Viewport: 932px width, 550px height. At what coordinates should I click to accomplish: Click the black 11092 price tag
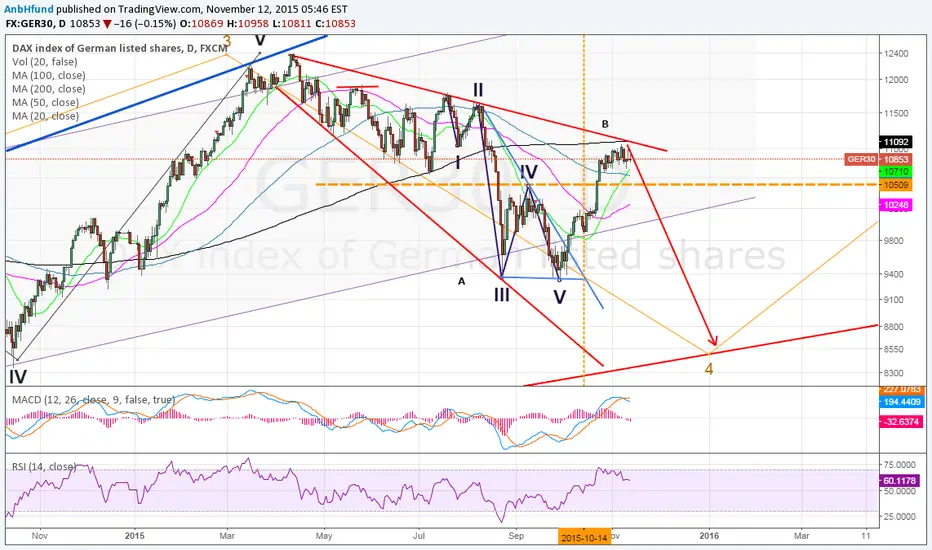[896, 142]
